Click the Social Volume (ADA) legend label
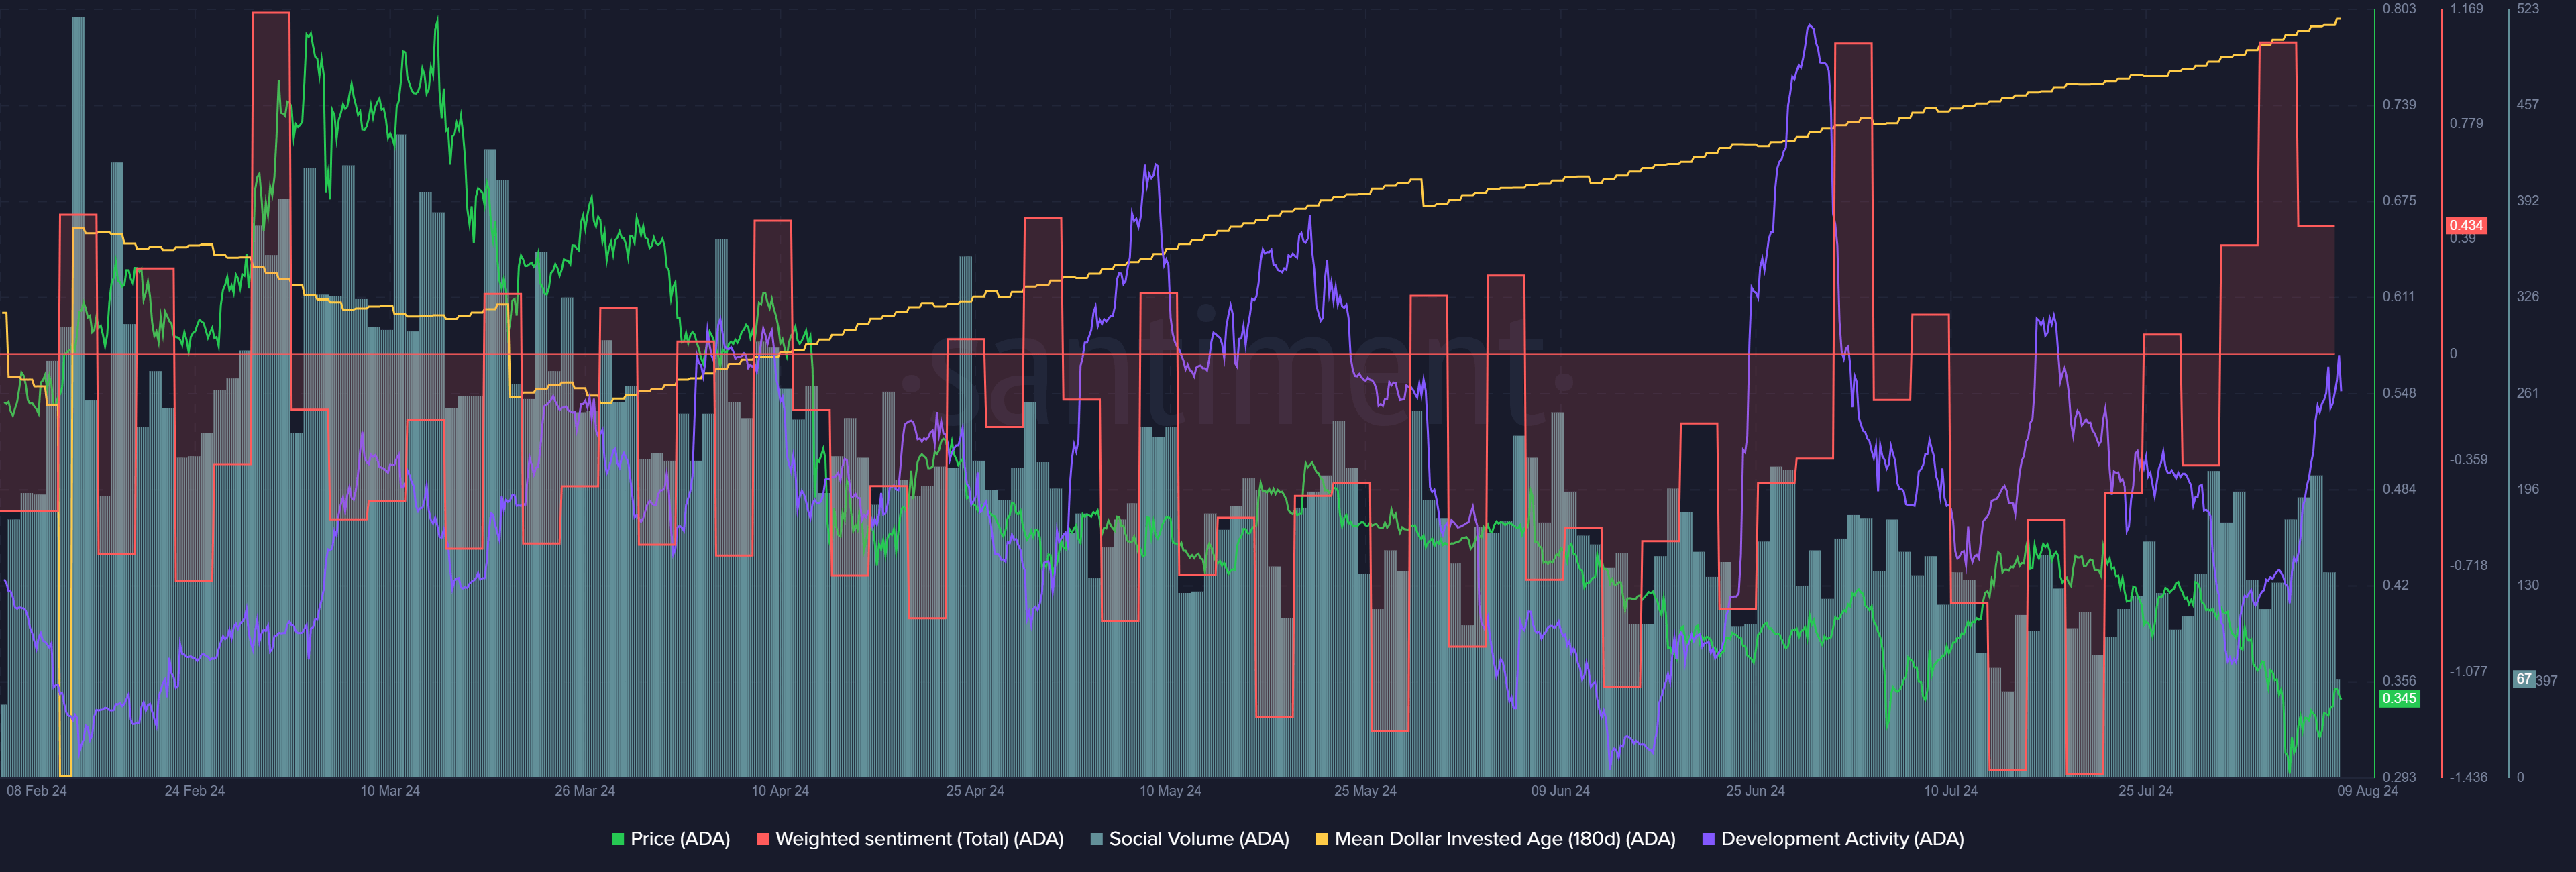 pos(1199,839)
